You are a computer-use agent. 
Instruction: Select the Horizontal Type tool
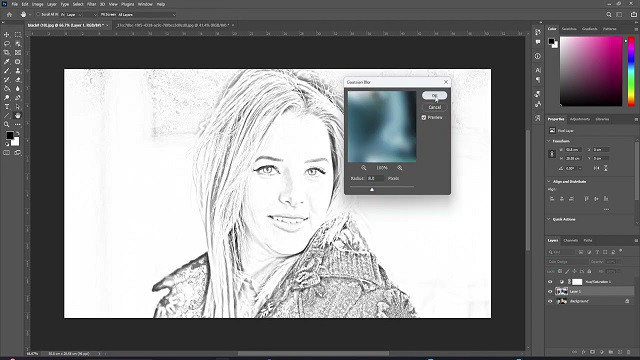tap(7, 107)
